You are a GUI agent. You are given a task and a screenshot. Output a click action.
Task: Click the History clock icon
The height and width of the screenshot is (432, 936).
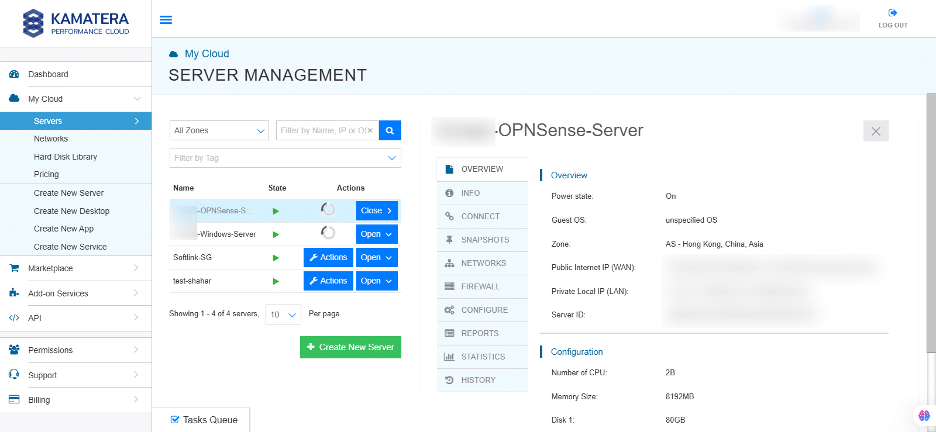click(449, 380)
